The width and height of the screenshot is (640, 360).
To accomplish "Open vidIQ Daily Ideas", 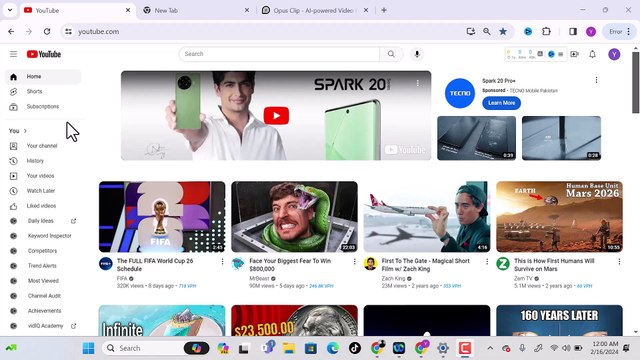I will coord(43,221).
